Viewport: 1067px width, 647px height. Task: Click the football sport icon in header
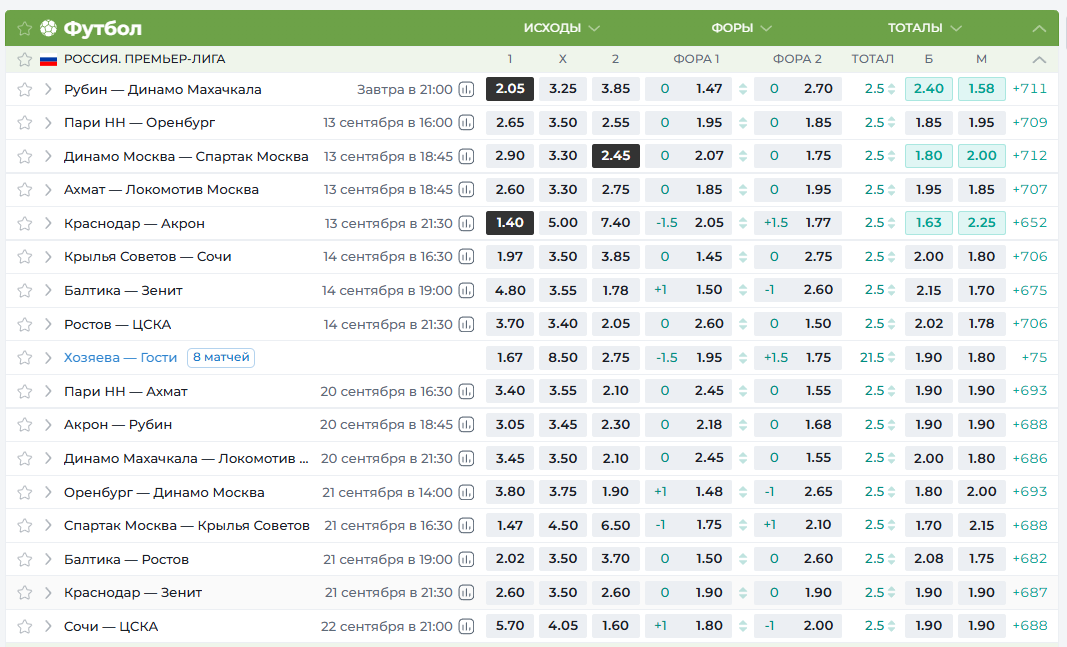point(48,28)
